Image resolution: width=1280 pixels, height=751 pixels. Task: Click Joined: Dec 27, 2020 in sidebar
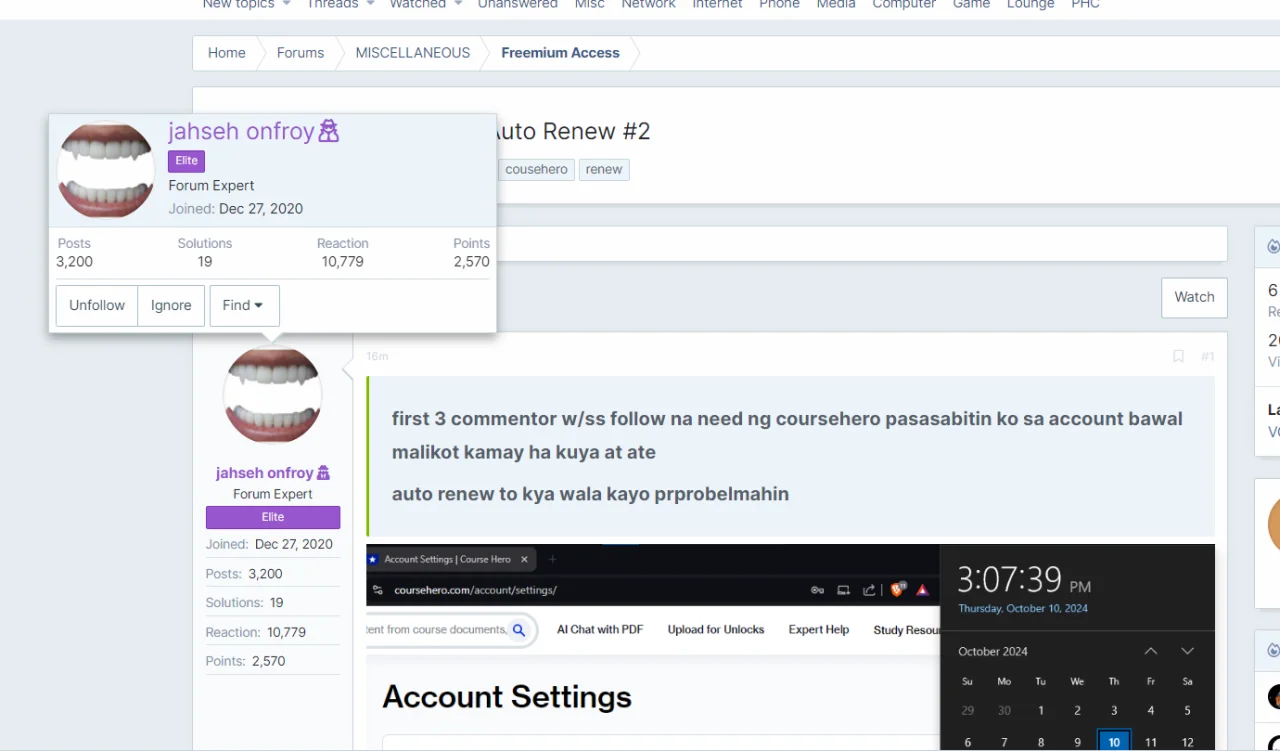point(270,544)
